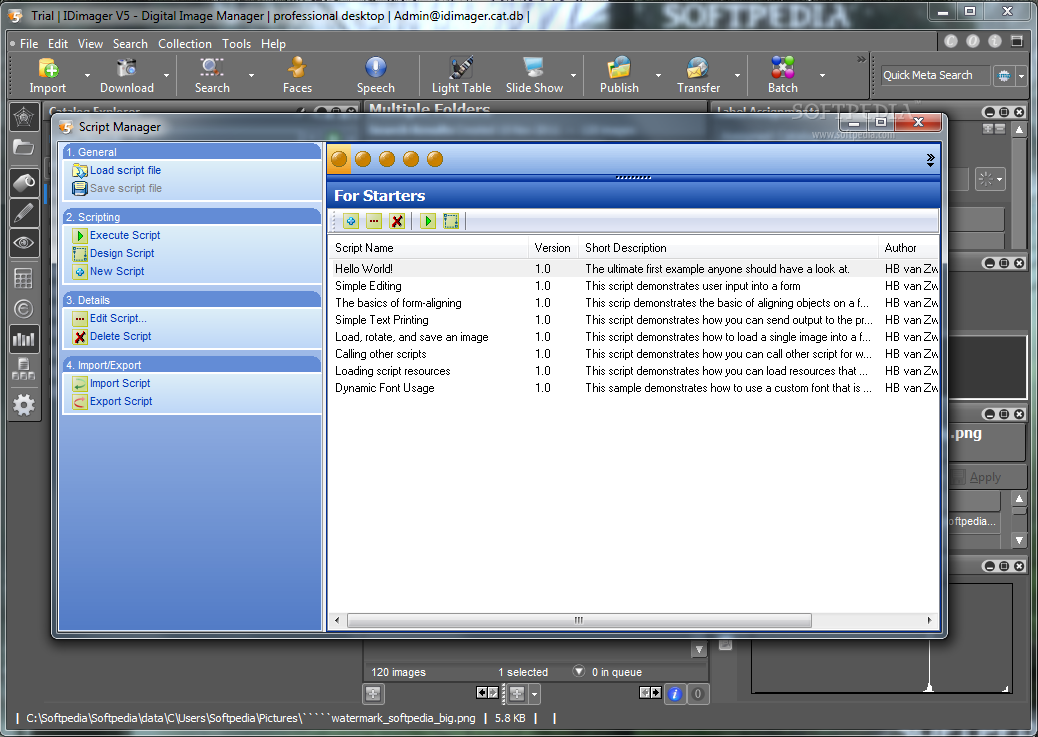The height and width of the screenshot is (737, 1038).
Task: Click the add script icon in For Starters toolbar
Action: pos(351,221)
